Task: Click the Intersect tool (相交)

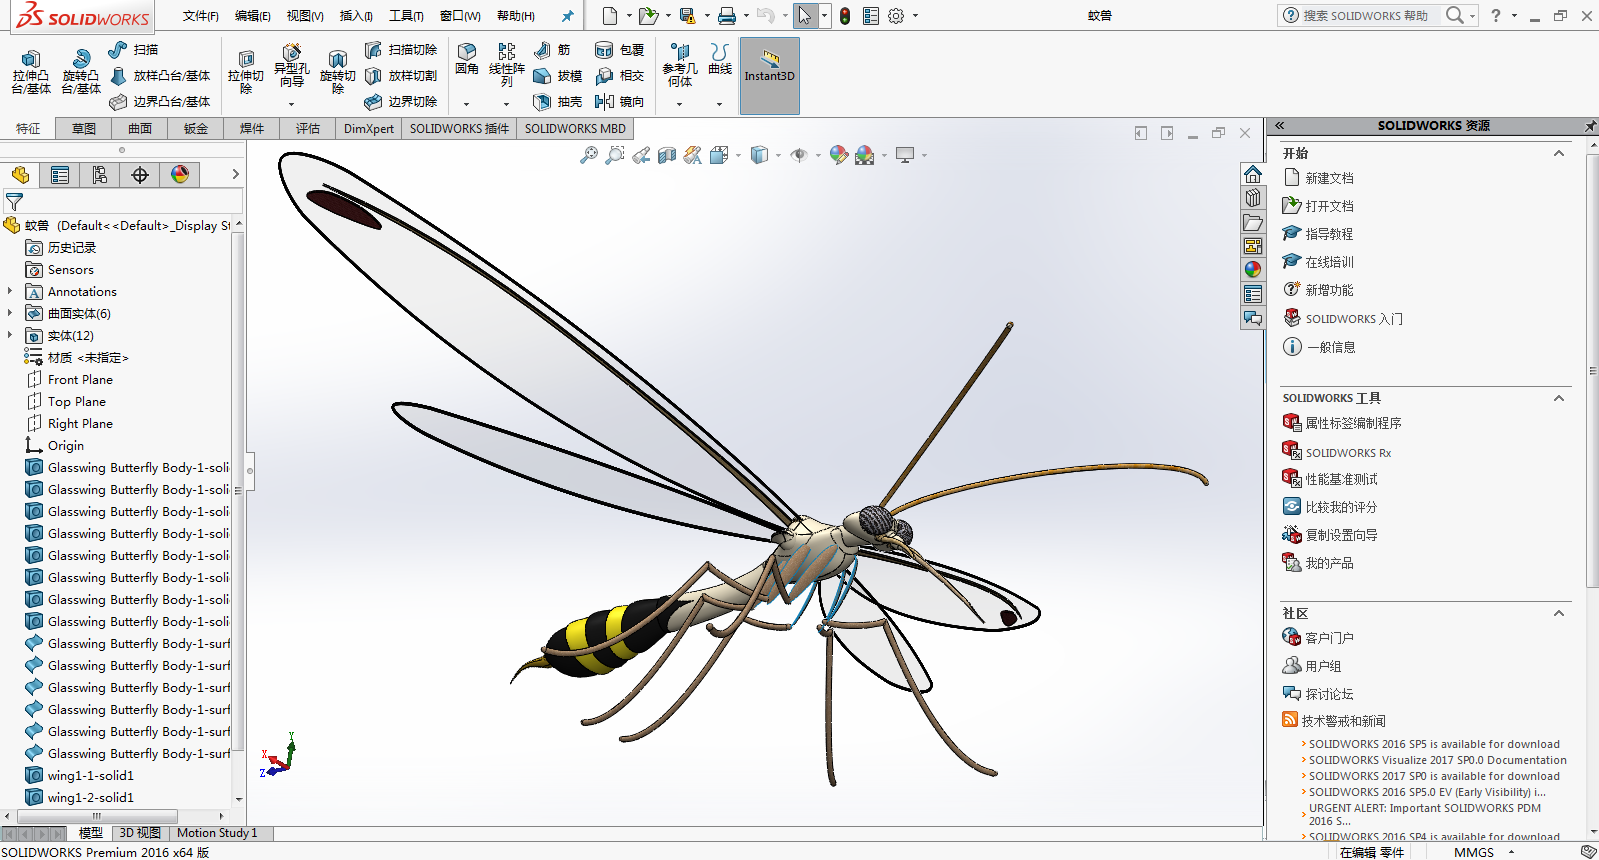Action: pos(619,75)
